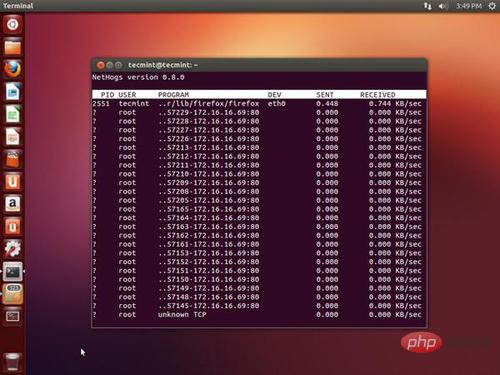Open the workspace switcher icon
Screen dimensions: 500x375
point(13,316)
